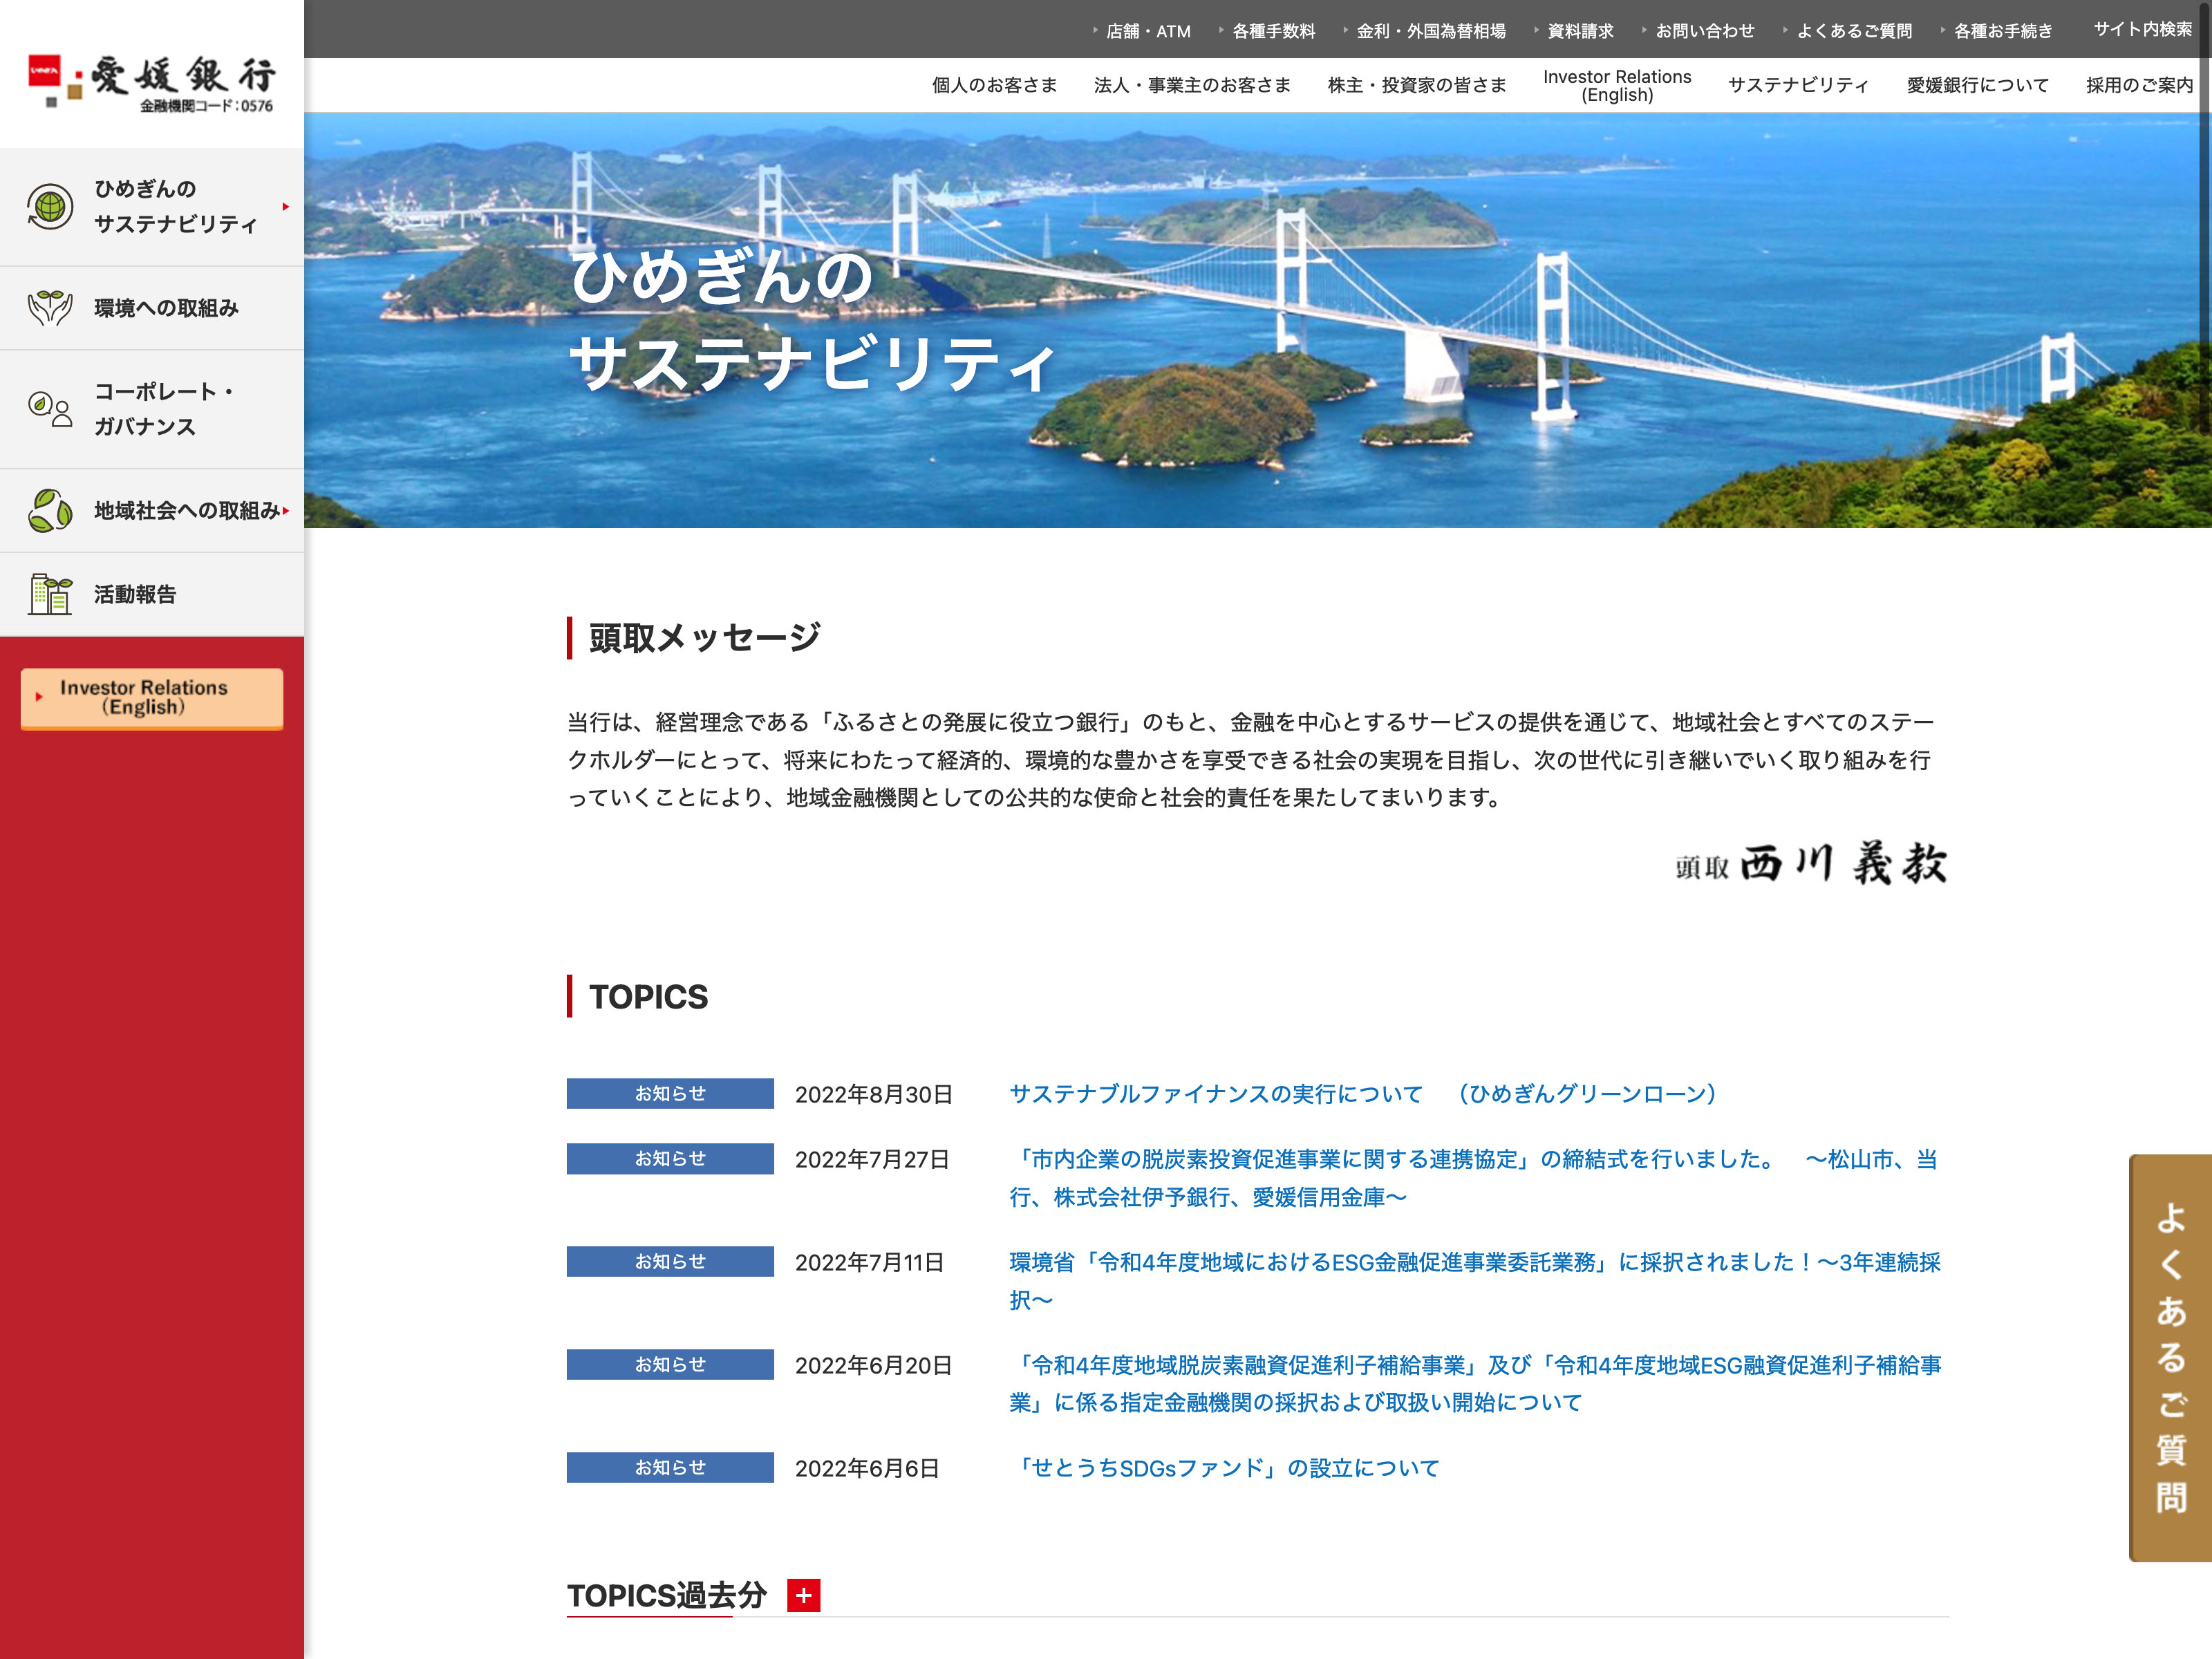This screenshot has height=1659, width=2212.
Task: Click the building icon for 活動報告
Action: click(x=50, y=594)
